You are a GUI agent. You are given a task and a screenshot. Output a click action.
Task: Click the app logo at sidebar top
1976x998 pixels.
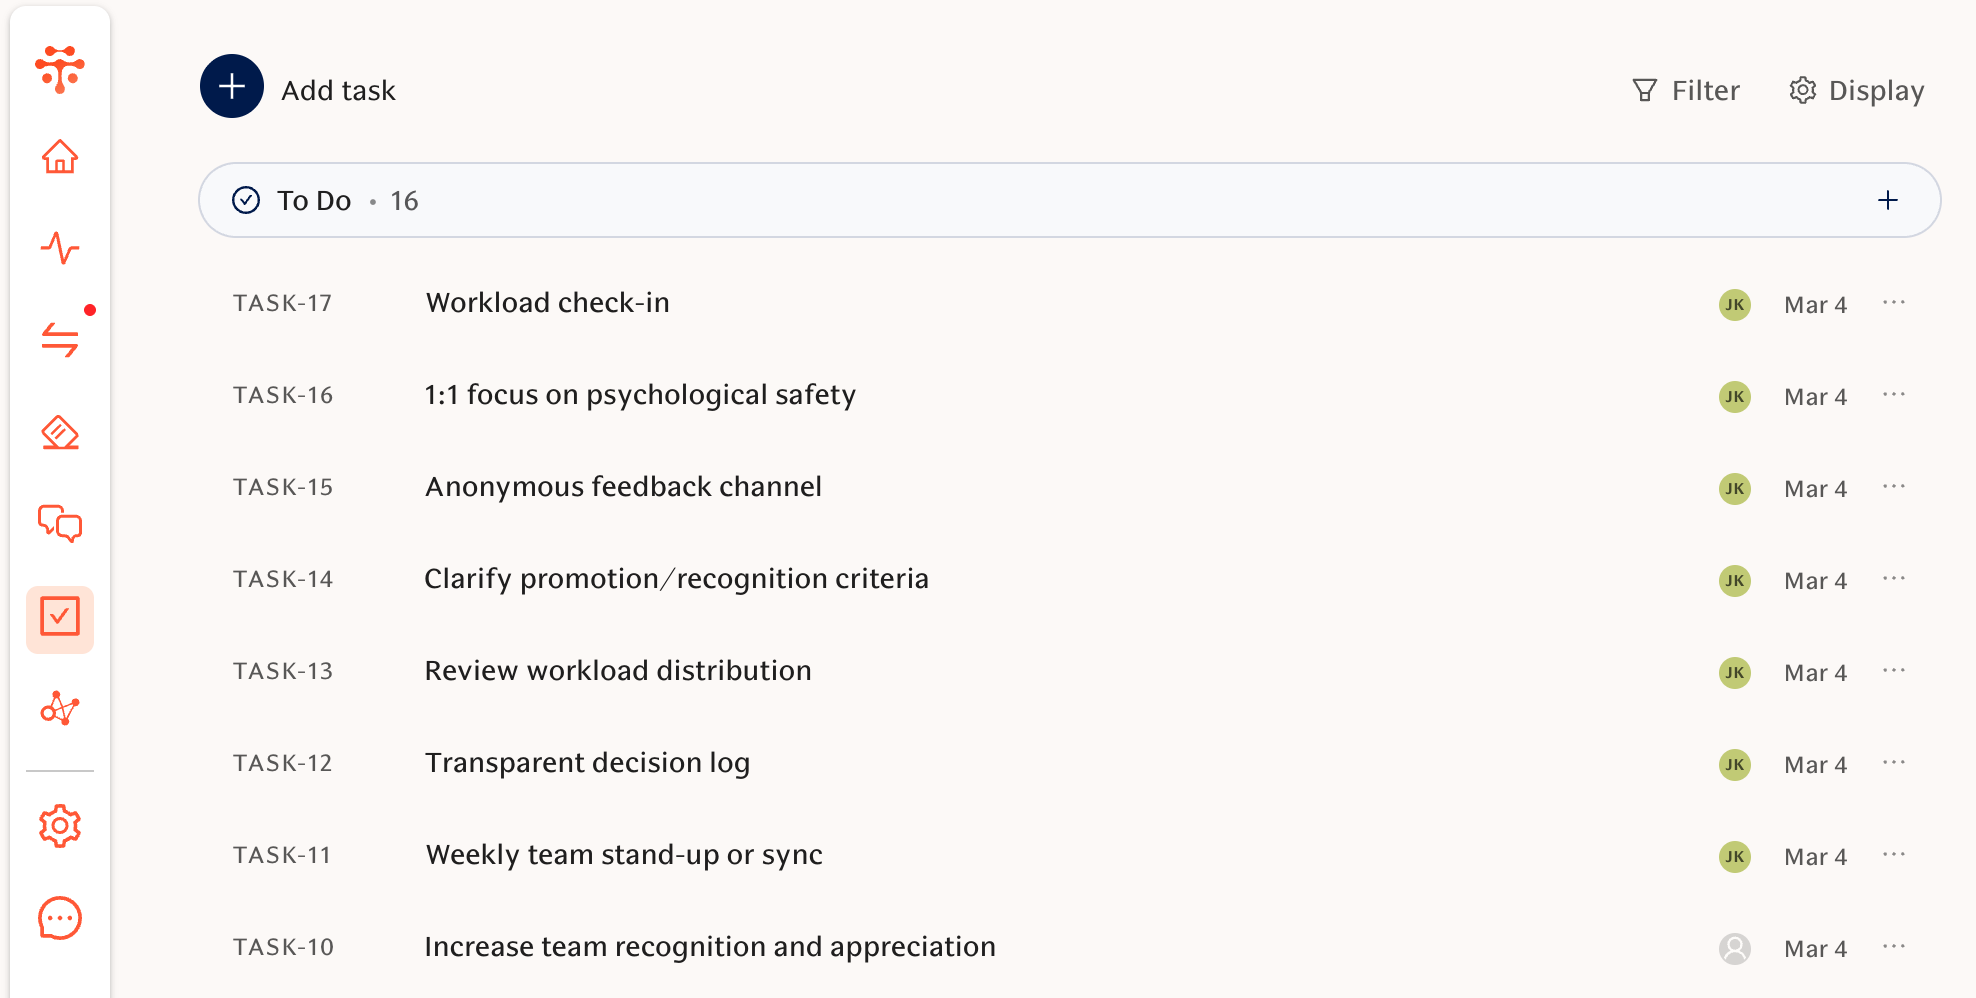60,69
